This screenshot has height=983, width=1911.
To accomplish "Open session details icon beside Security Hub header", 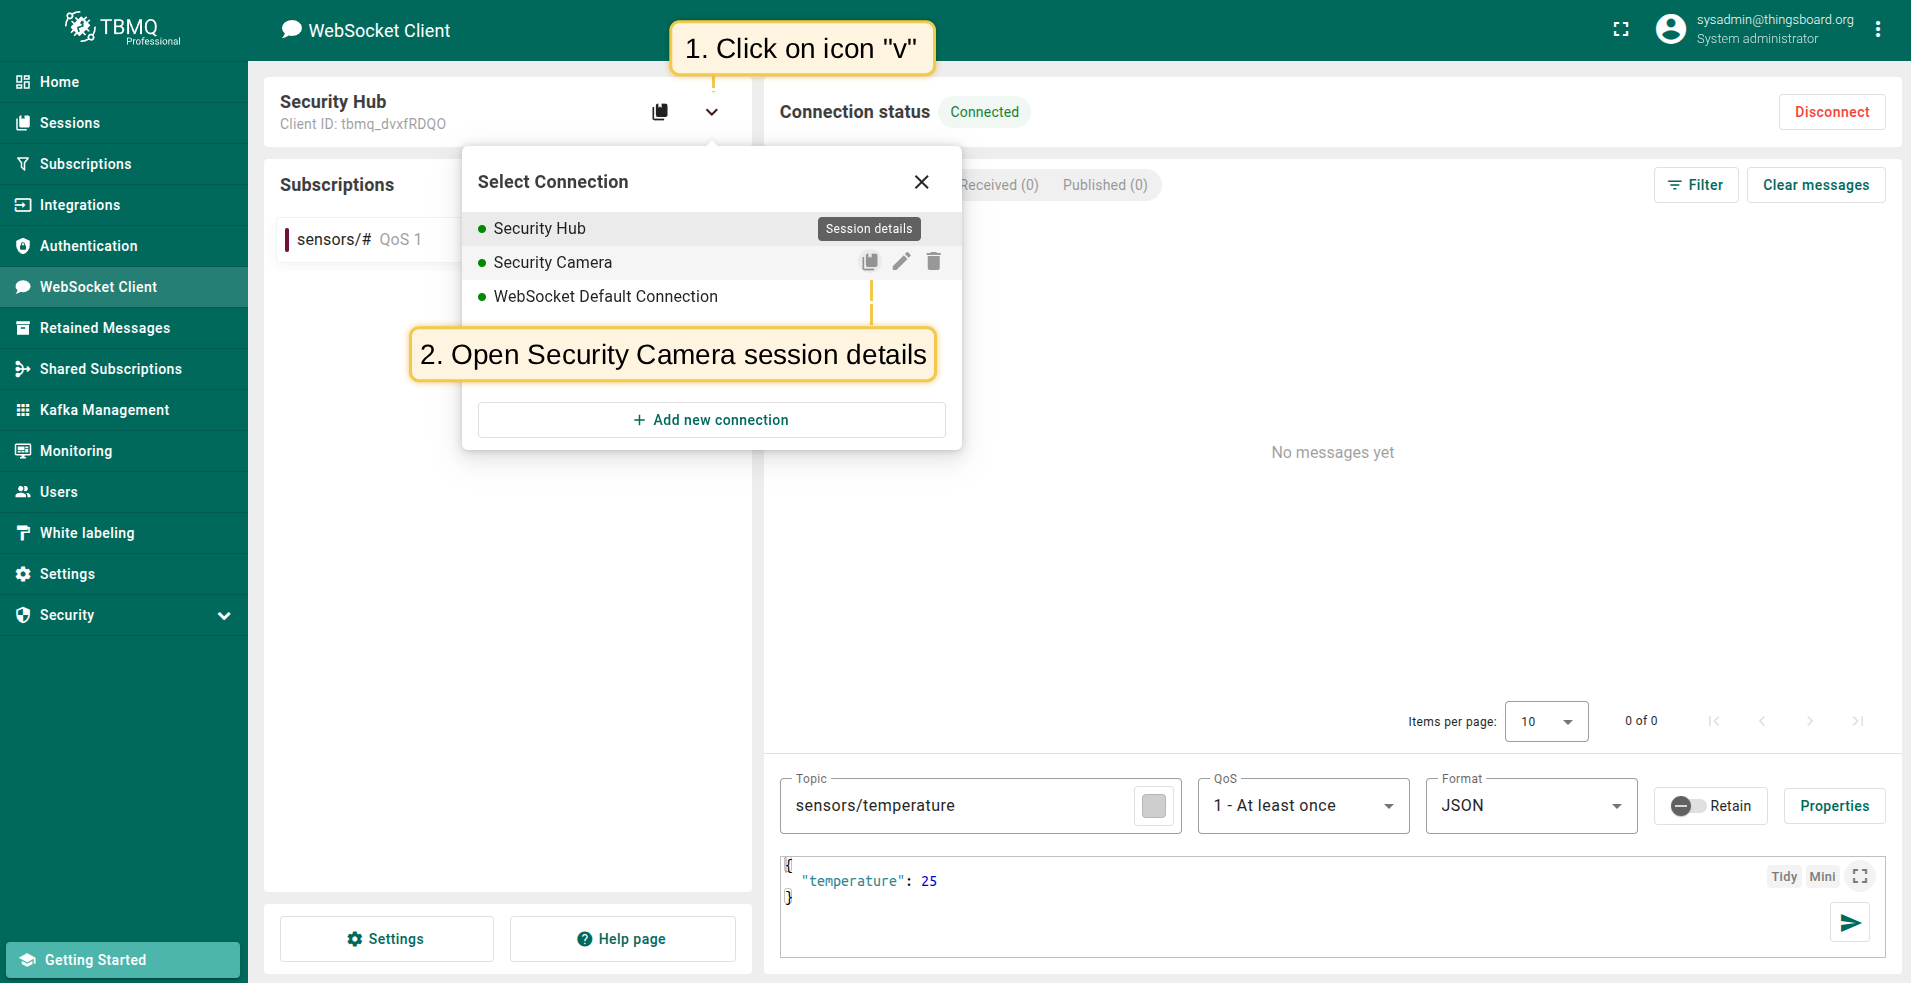I will click(x=660, y=112).
